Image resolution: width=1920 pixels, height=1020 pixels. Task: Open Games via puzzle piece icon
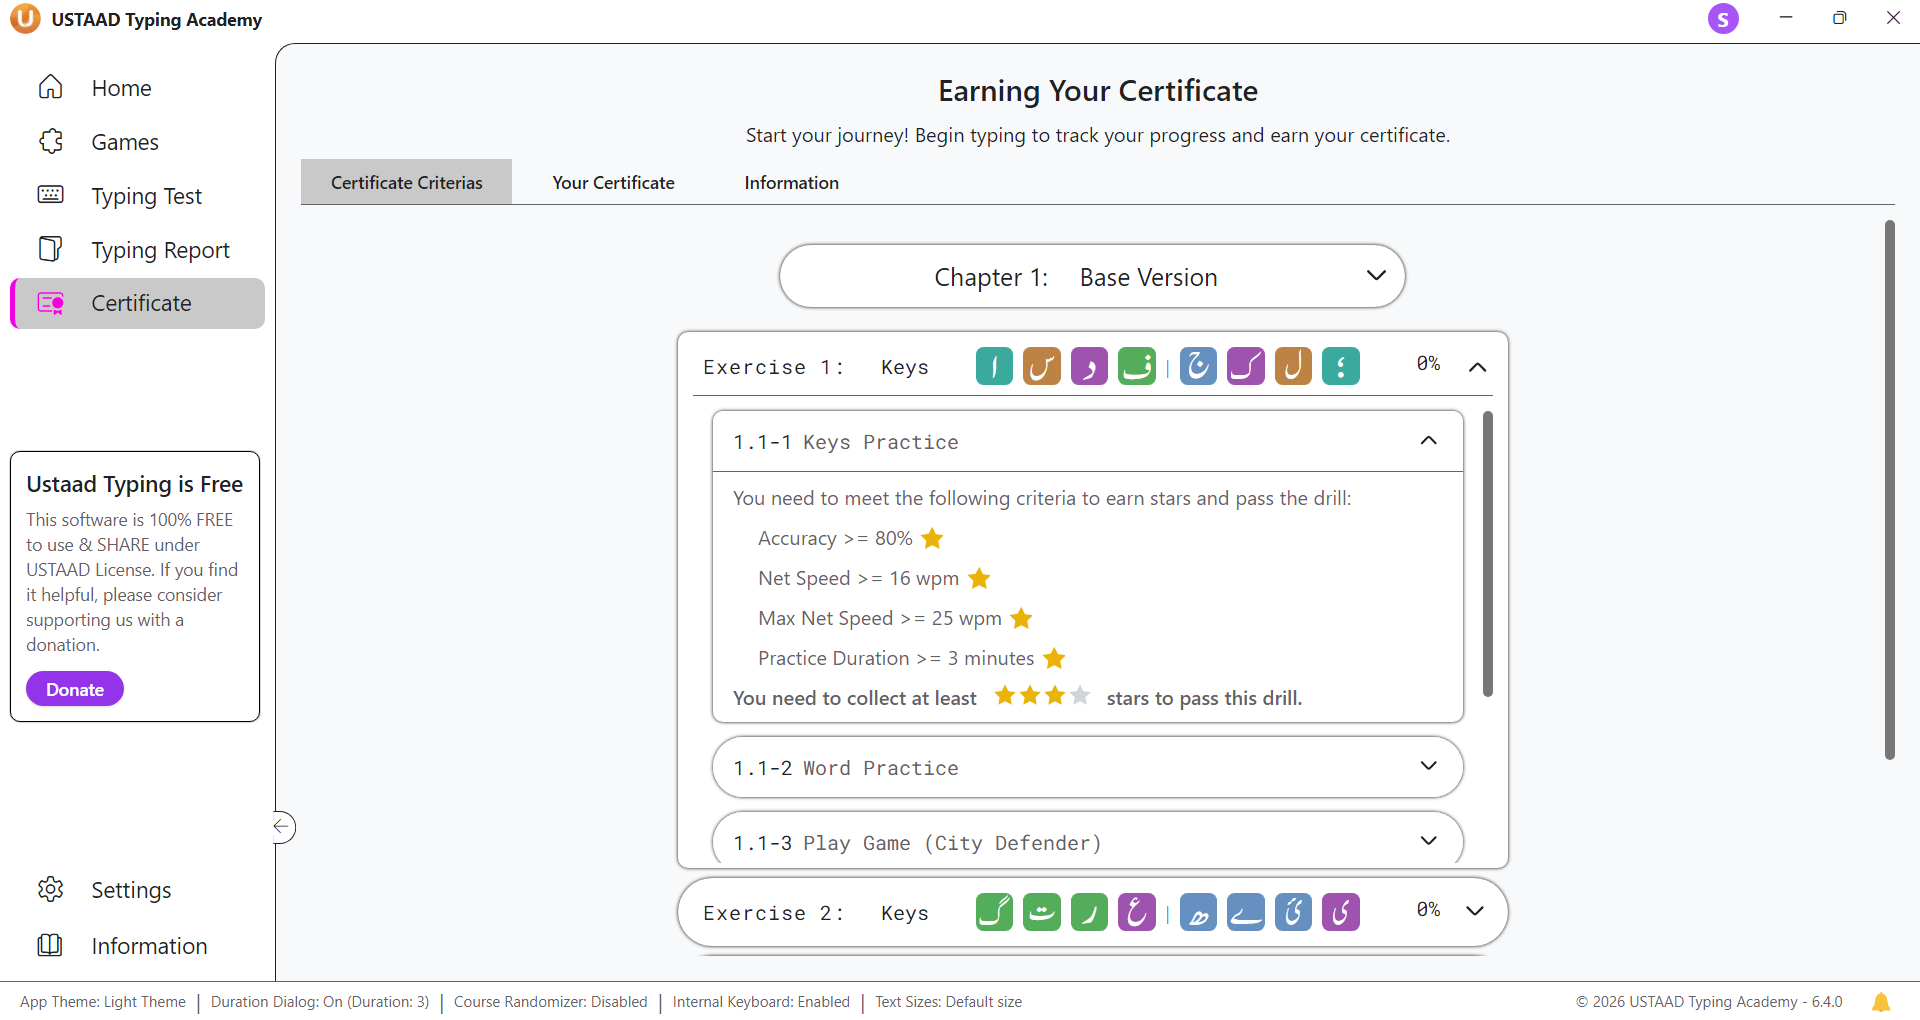pos(50,142)
